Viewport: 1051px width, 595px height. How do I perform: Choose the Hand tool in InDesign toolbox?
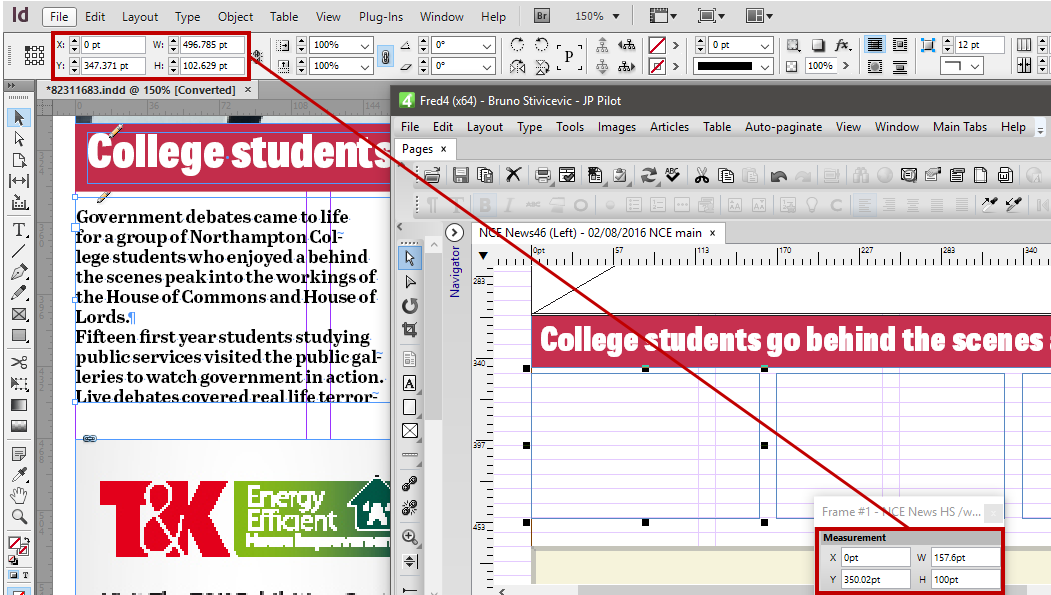click(x=19, y=496)
